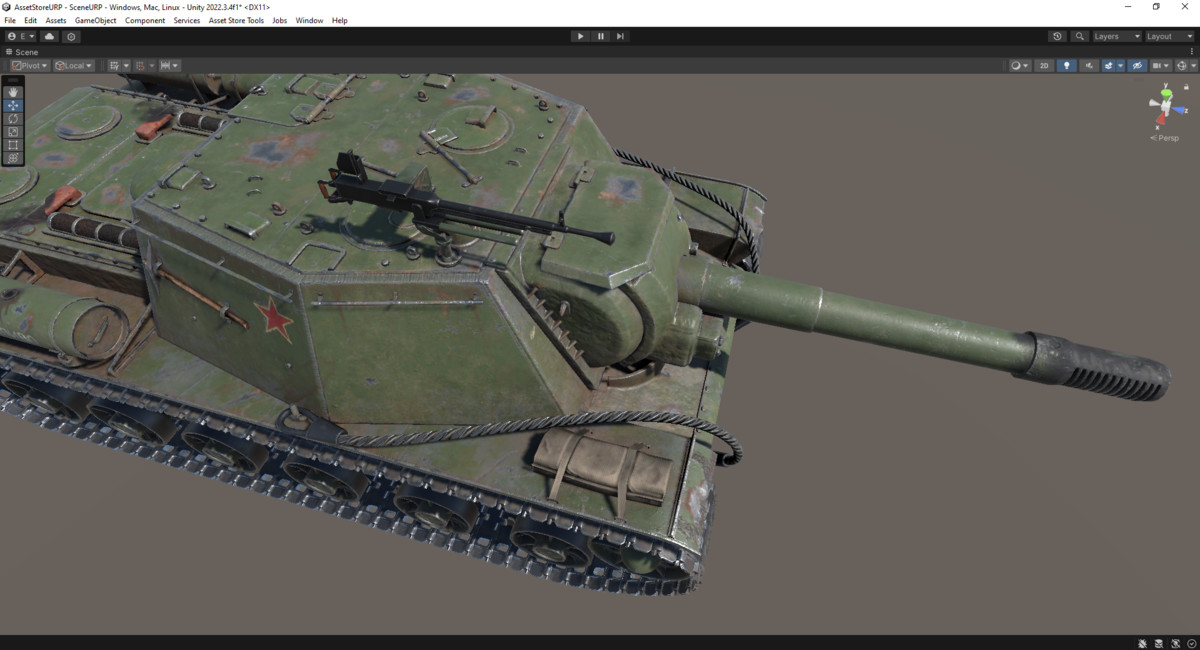Expand effects options dropdown arrow
1200x650 pixels.
click(1120, 66)
